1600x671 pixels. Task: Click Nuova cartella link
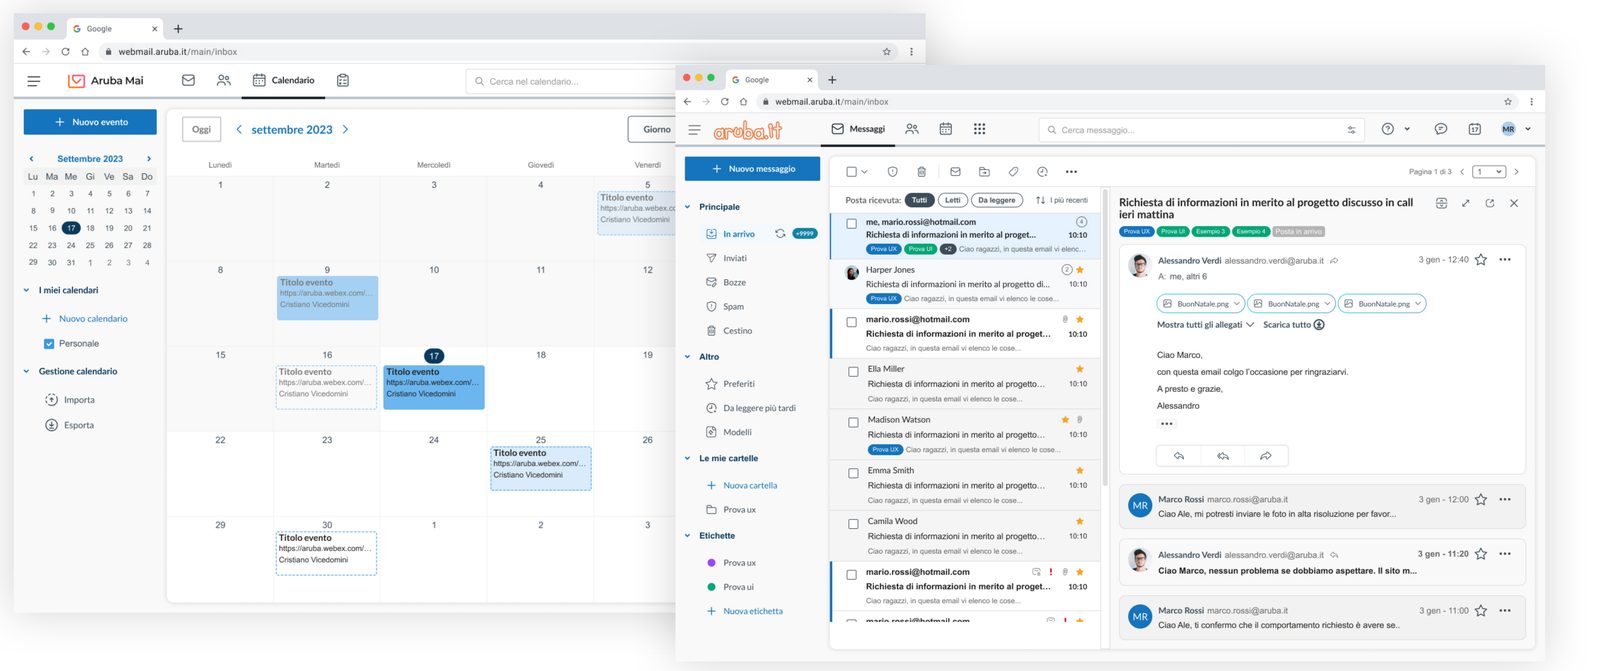750,485
